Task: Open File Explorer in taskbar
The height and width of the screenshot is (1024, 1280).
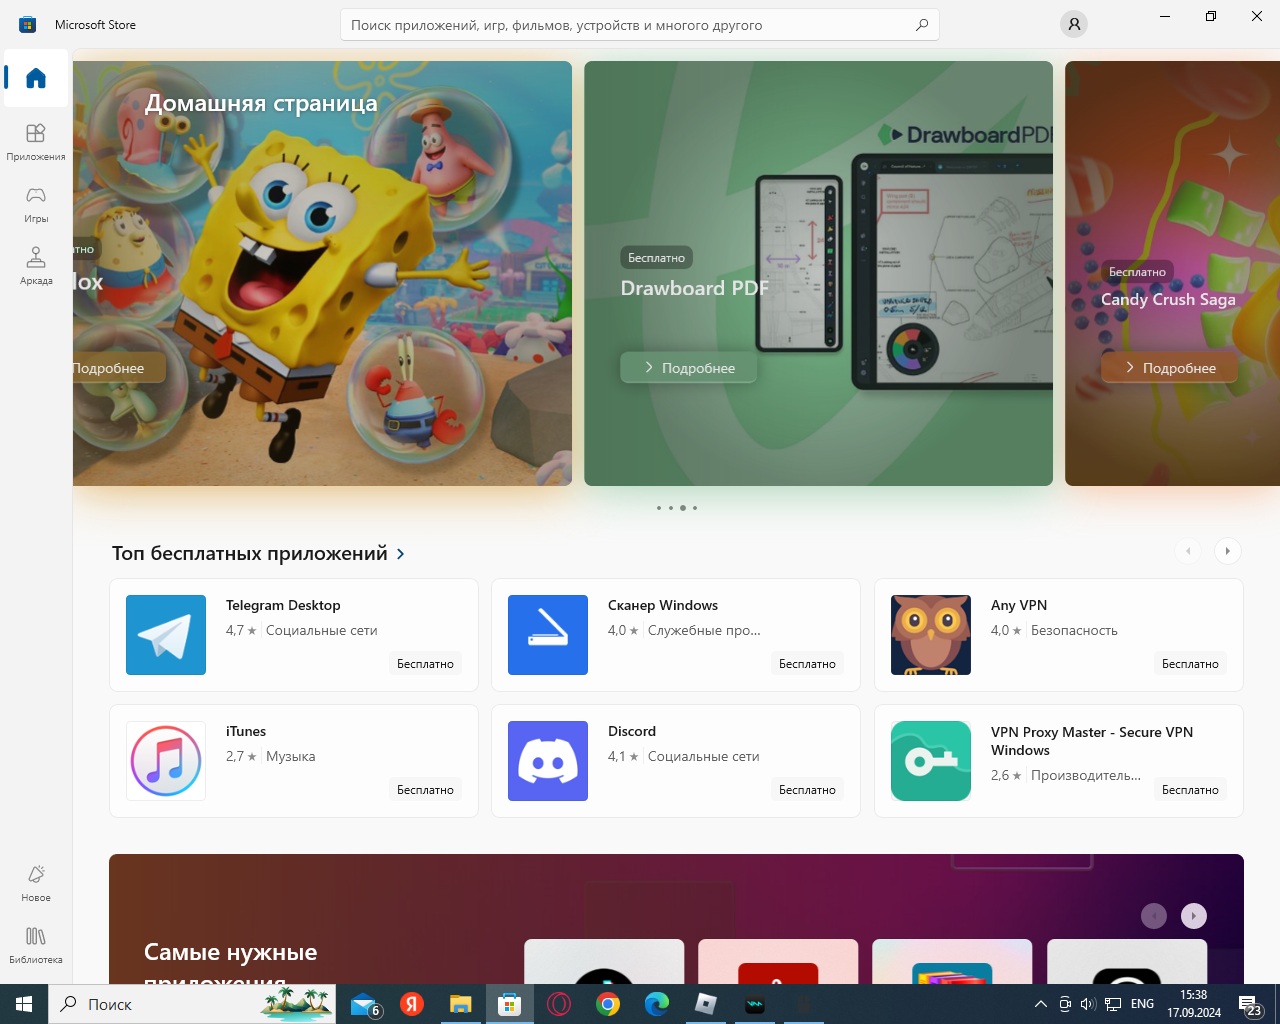Action: (x=460, y=1004)
